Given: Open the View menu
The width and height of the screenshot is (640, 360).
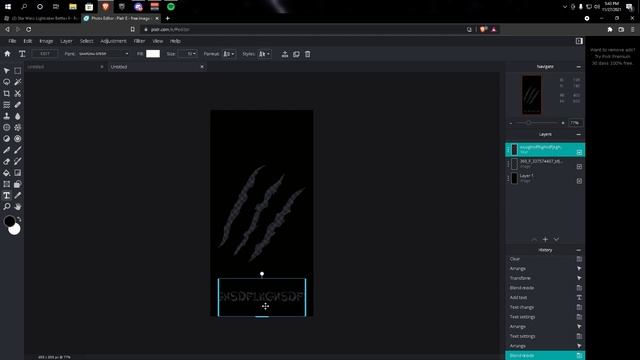Looking at the screenshot, I should (x=158, y=41).
